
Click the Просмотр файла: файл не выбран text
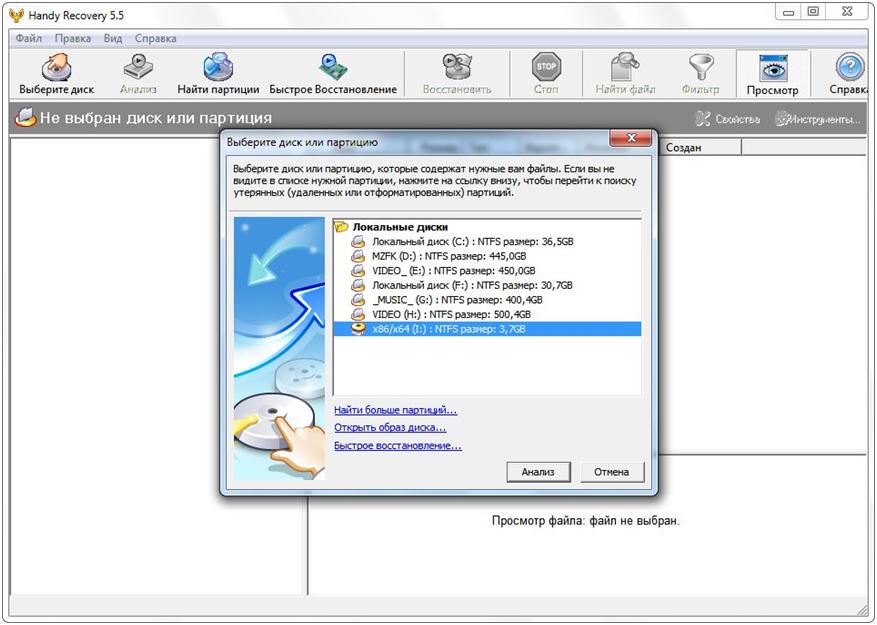[x=586, y=521]
